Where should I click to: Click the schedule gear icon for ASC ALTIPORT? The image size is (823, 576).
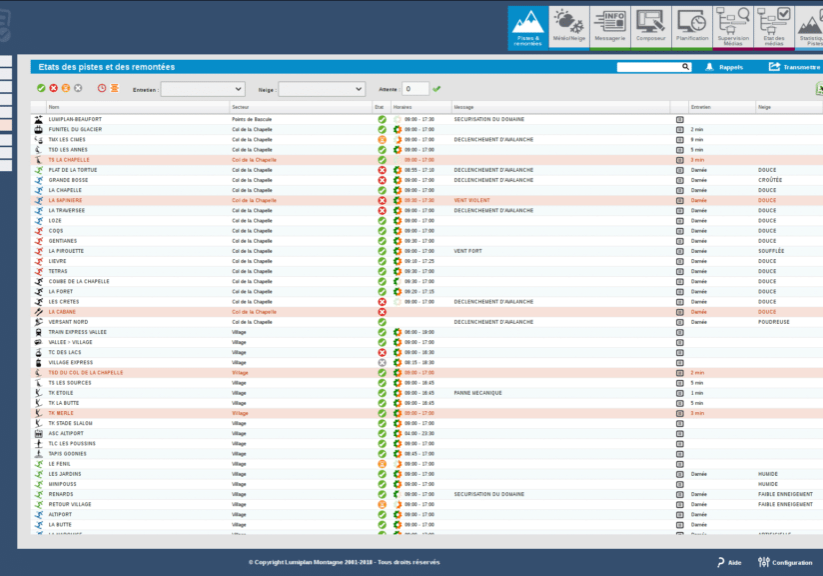[397, 434]
